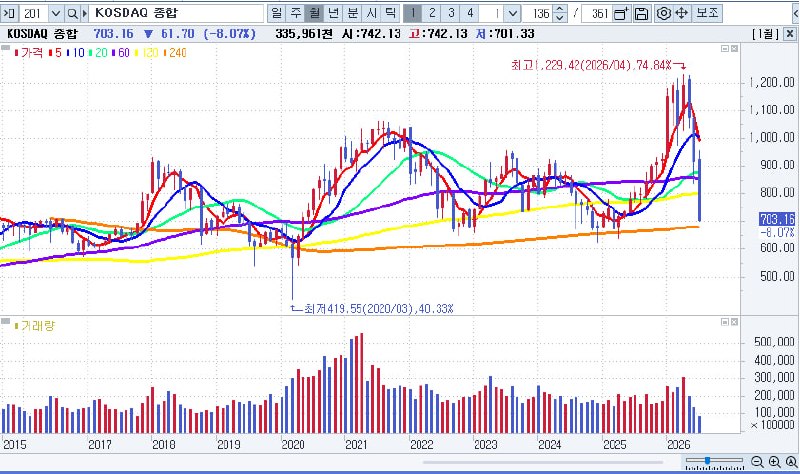Screen dimensions: 800x474
Task: Zoom out using the minus magnifier icon
Action: pyautogui.click(x=758, y=462)
